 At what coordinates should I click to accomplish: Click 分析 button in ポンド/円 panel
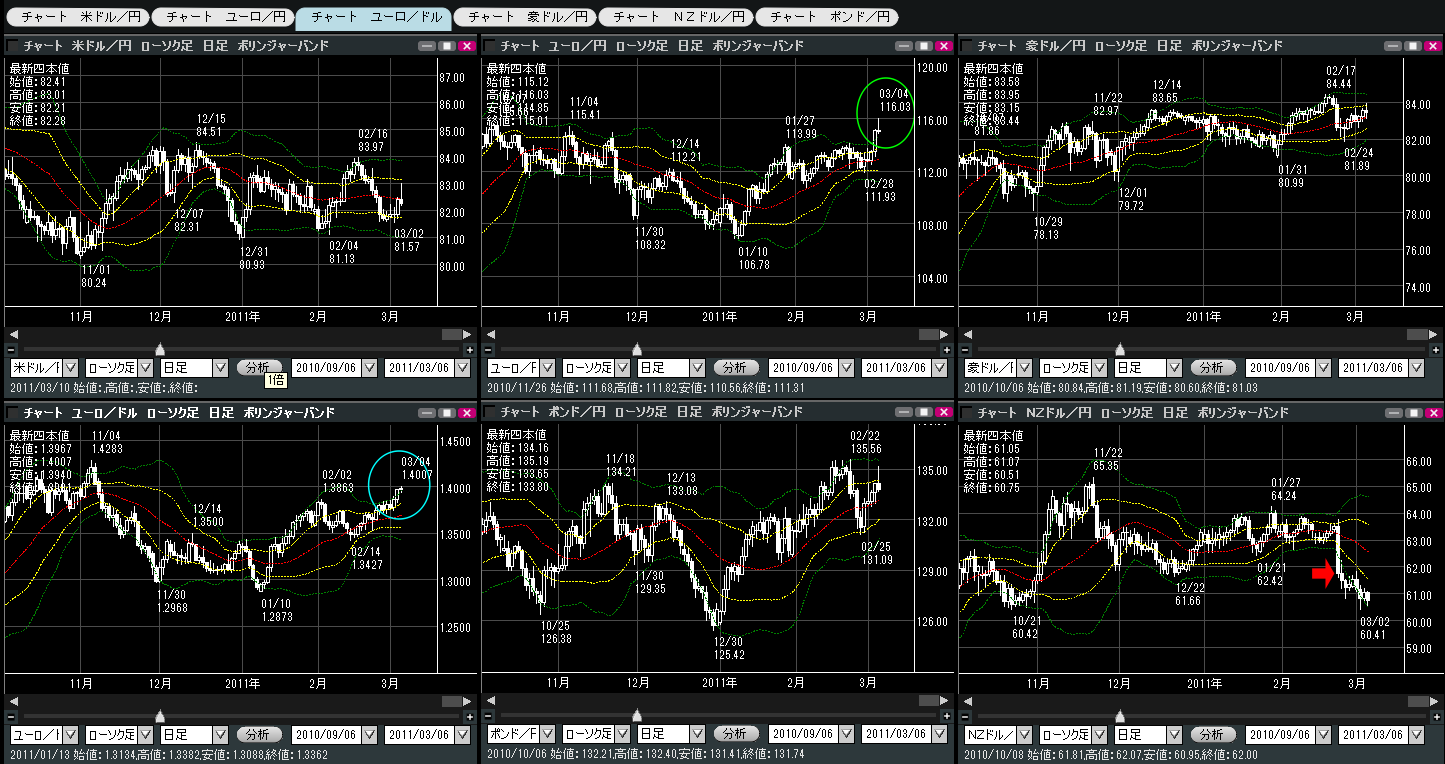736,735
